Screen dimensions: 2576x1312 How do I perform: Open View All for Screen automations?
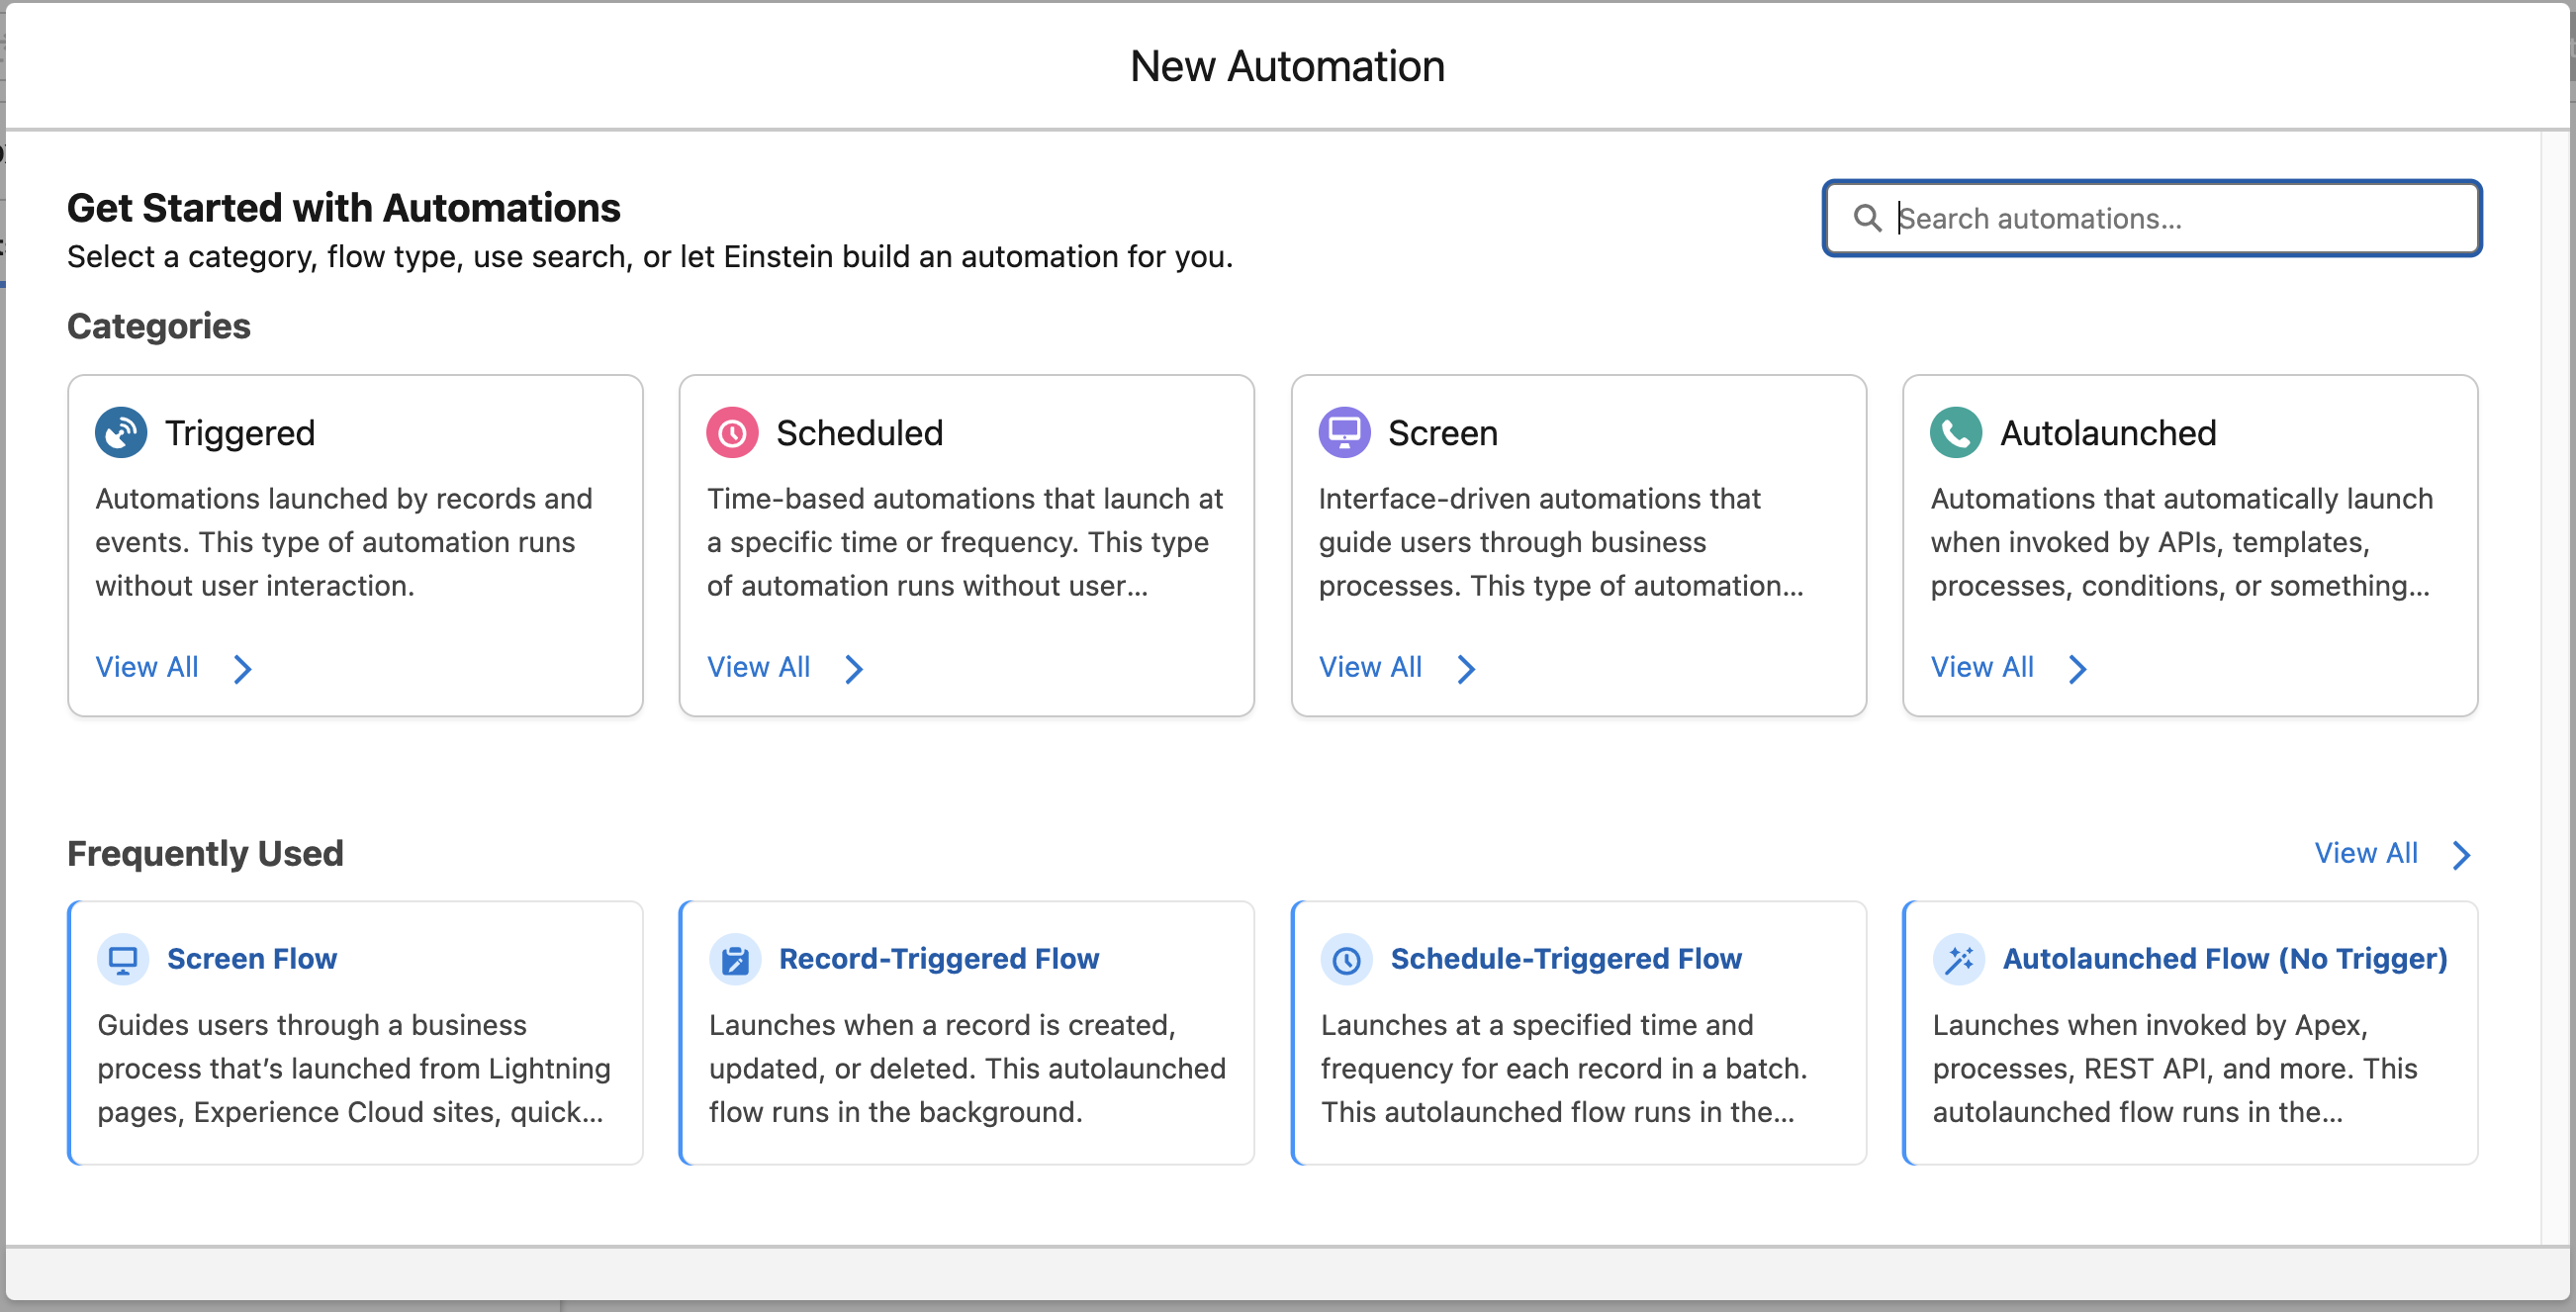(1371, 667)
